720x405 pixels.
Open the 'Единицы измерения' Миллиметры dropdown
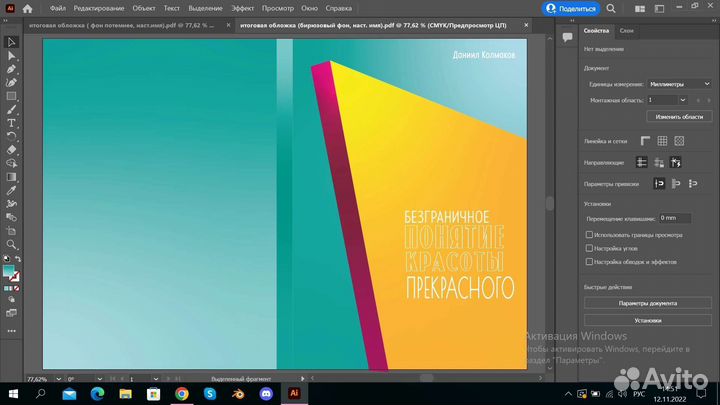click(x=679, y=85)
